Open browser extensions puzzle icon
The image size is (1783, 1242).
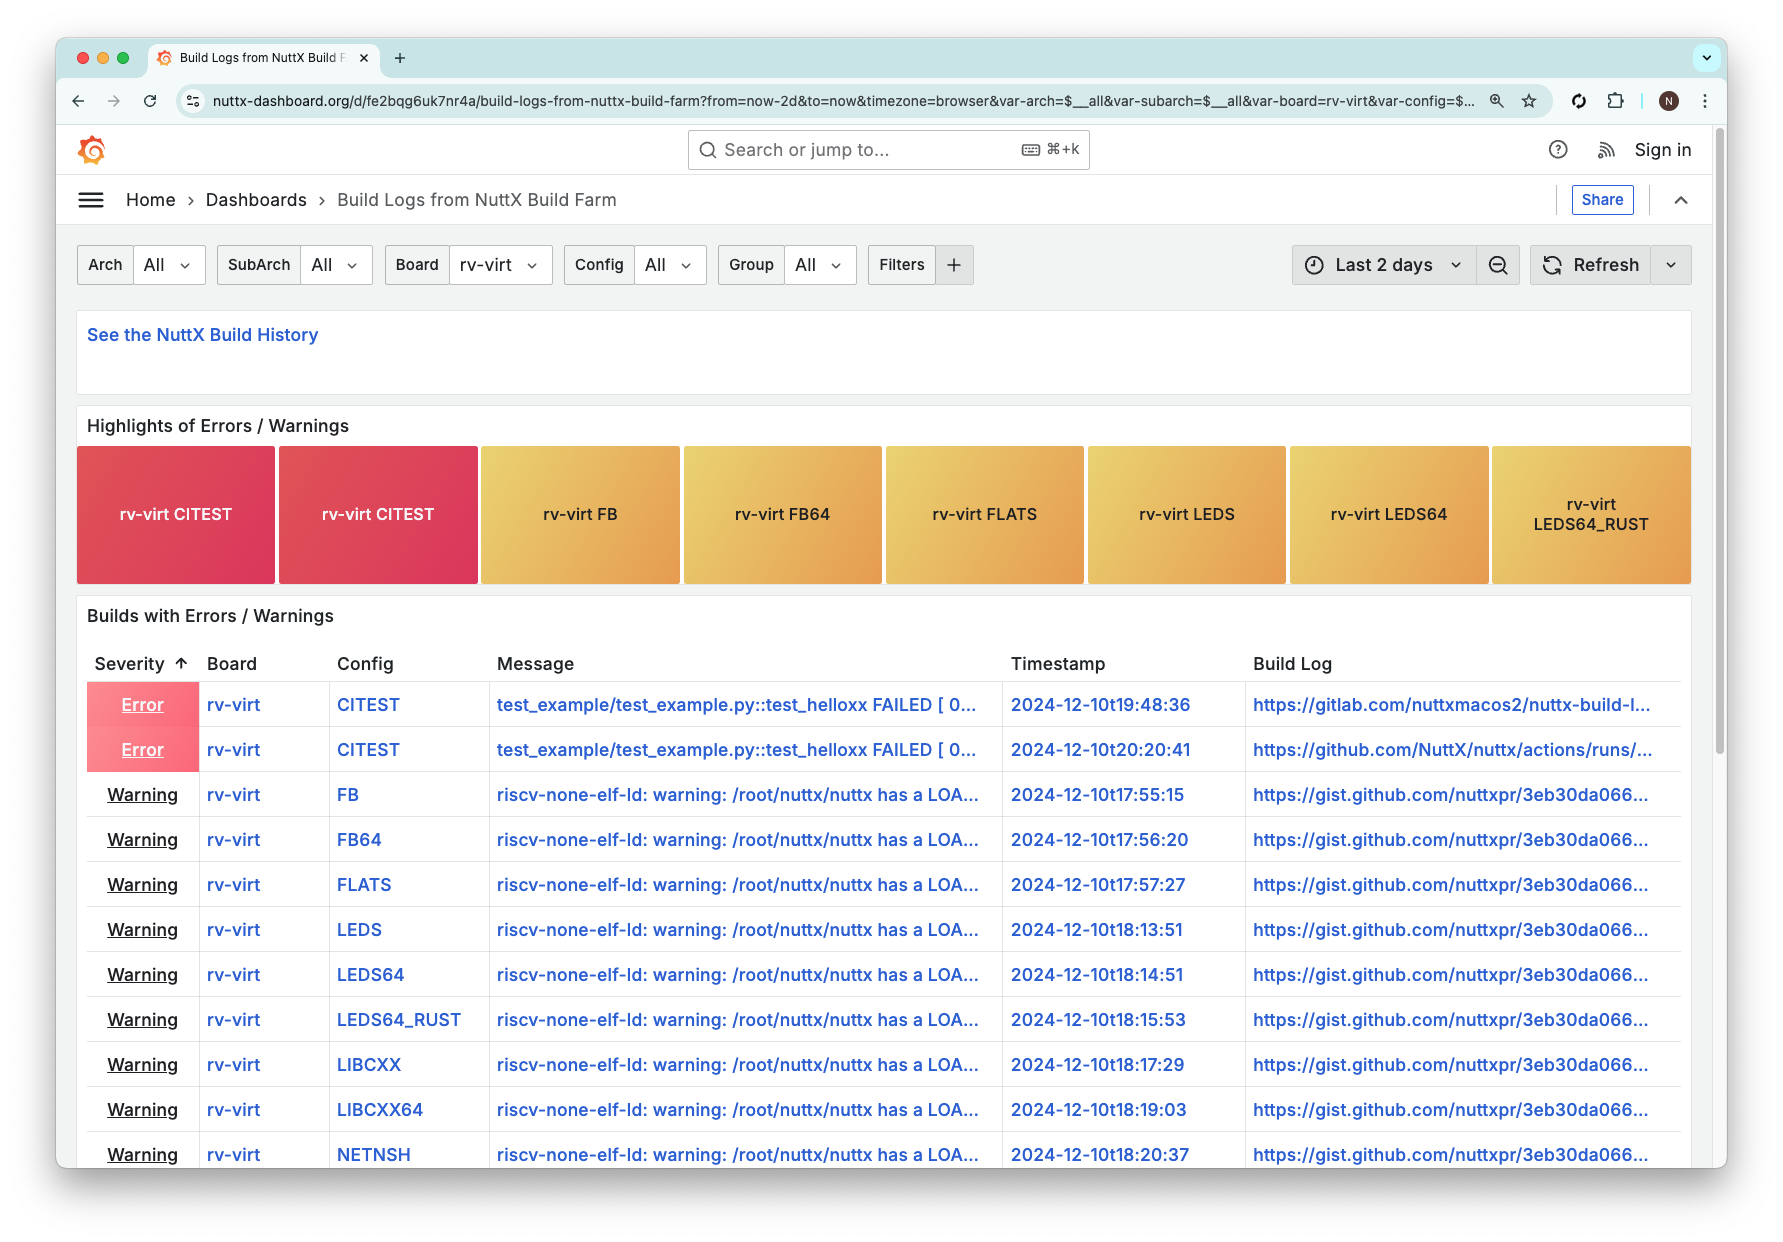coord(1615,101)
